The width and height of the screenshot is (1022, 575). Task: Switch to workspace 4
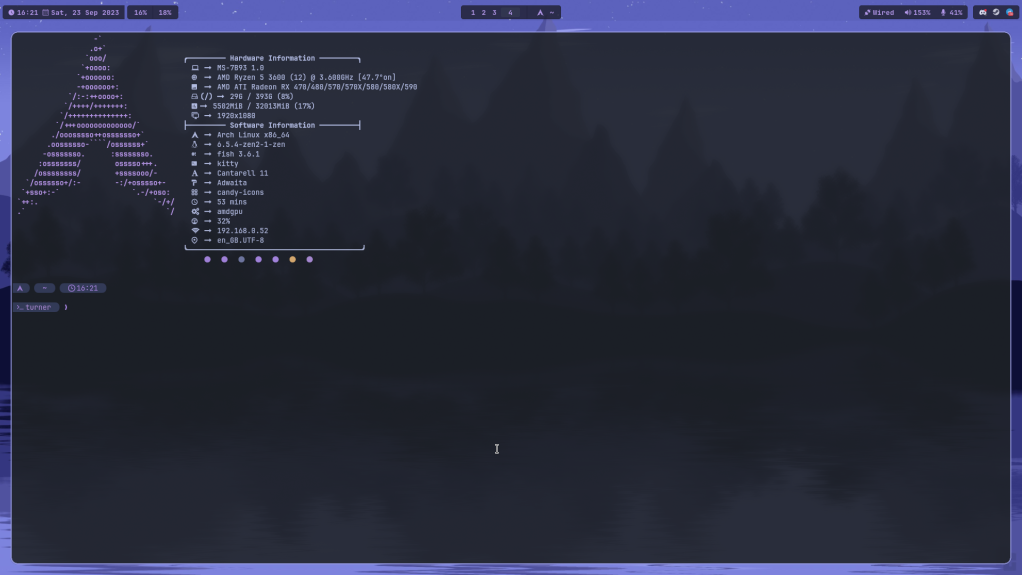coord(510,12)
